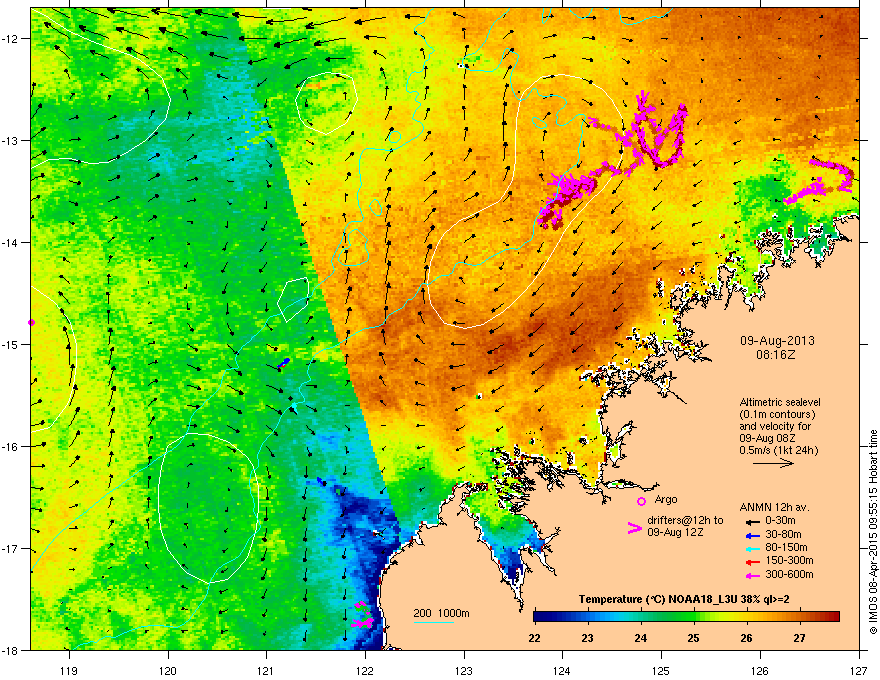The width and height of the screenshot is (880, 680).
Task: Click latitude axis label -12
Action: click(10, 39)
